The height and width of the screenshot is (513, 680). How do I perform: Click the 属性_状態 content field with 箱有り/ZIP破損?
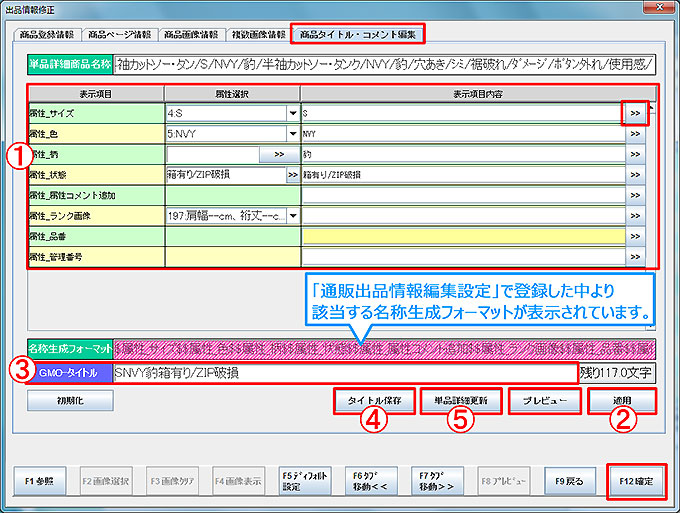(463, 175)
